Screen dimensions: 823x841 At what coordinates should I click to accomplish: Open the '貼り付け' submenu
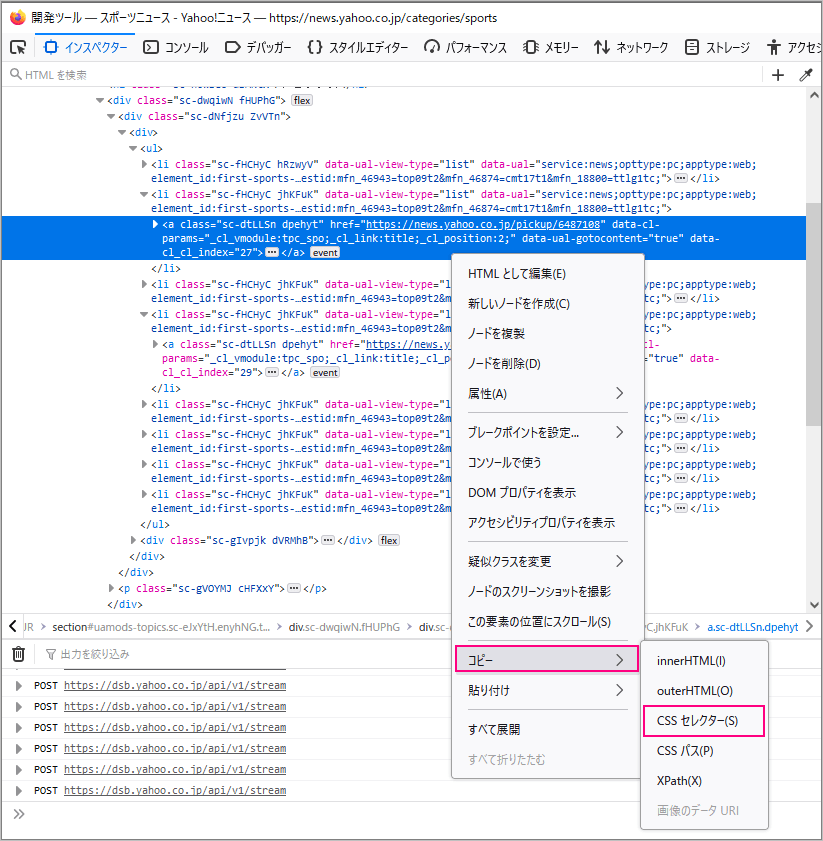548,690
